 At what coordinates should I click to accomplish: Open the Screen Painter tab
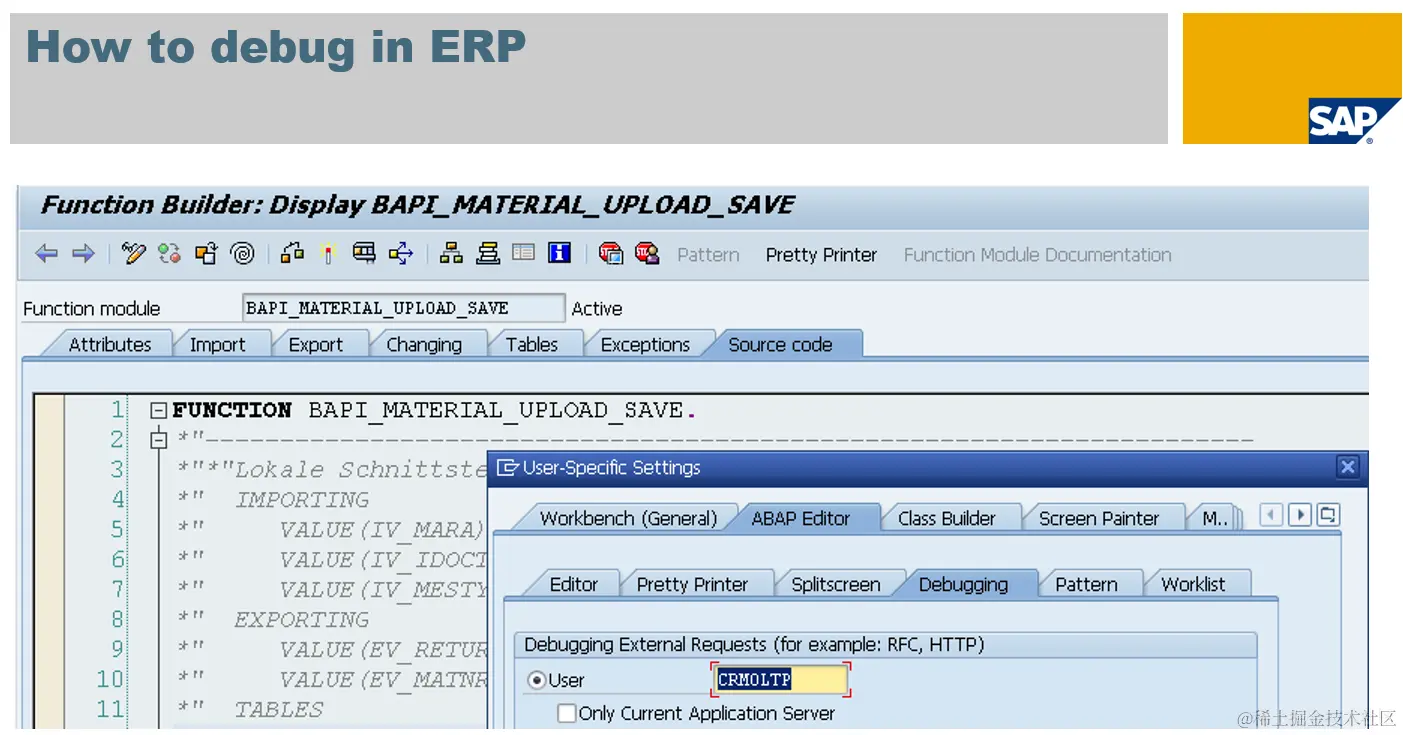point(1098,518)
